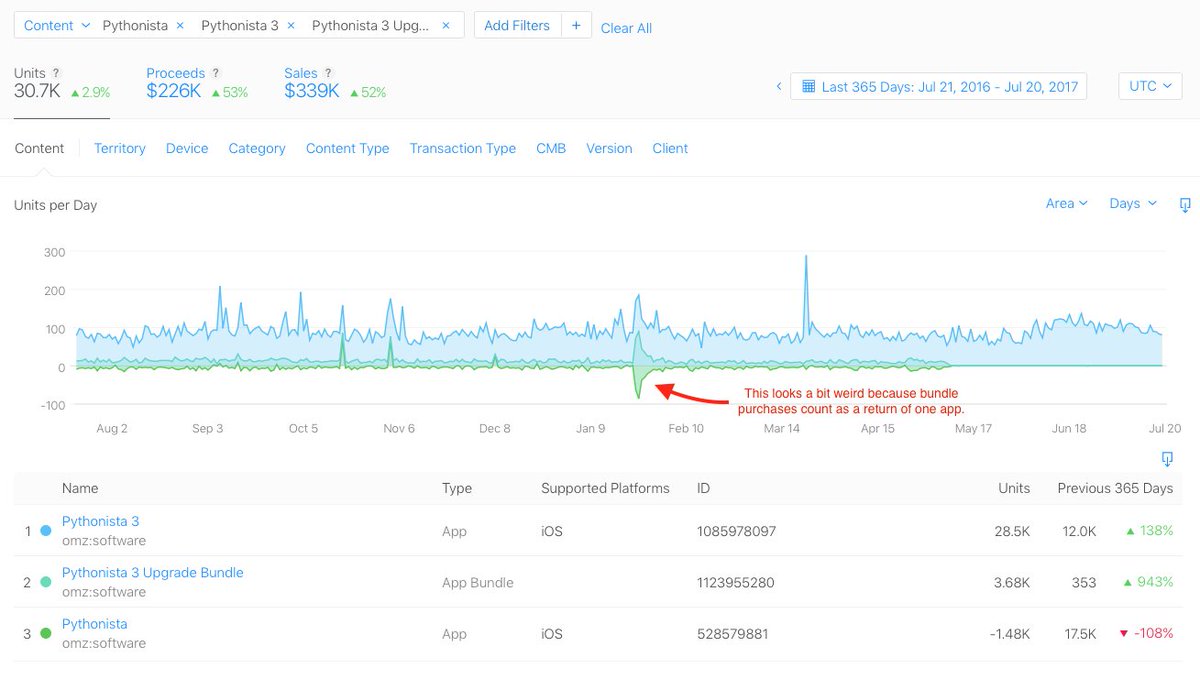Sort by Previous 365 Days column header
The image size is (1200, 679).
1115,488
